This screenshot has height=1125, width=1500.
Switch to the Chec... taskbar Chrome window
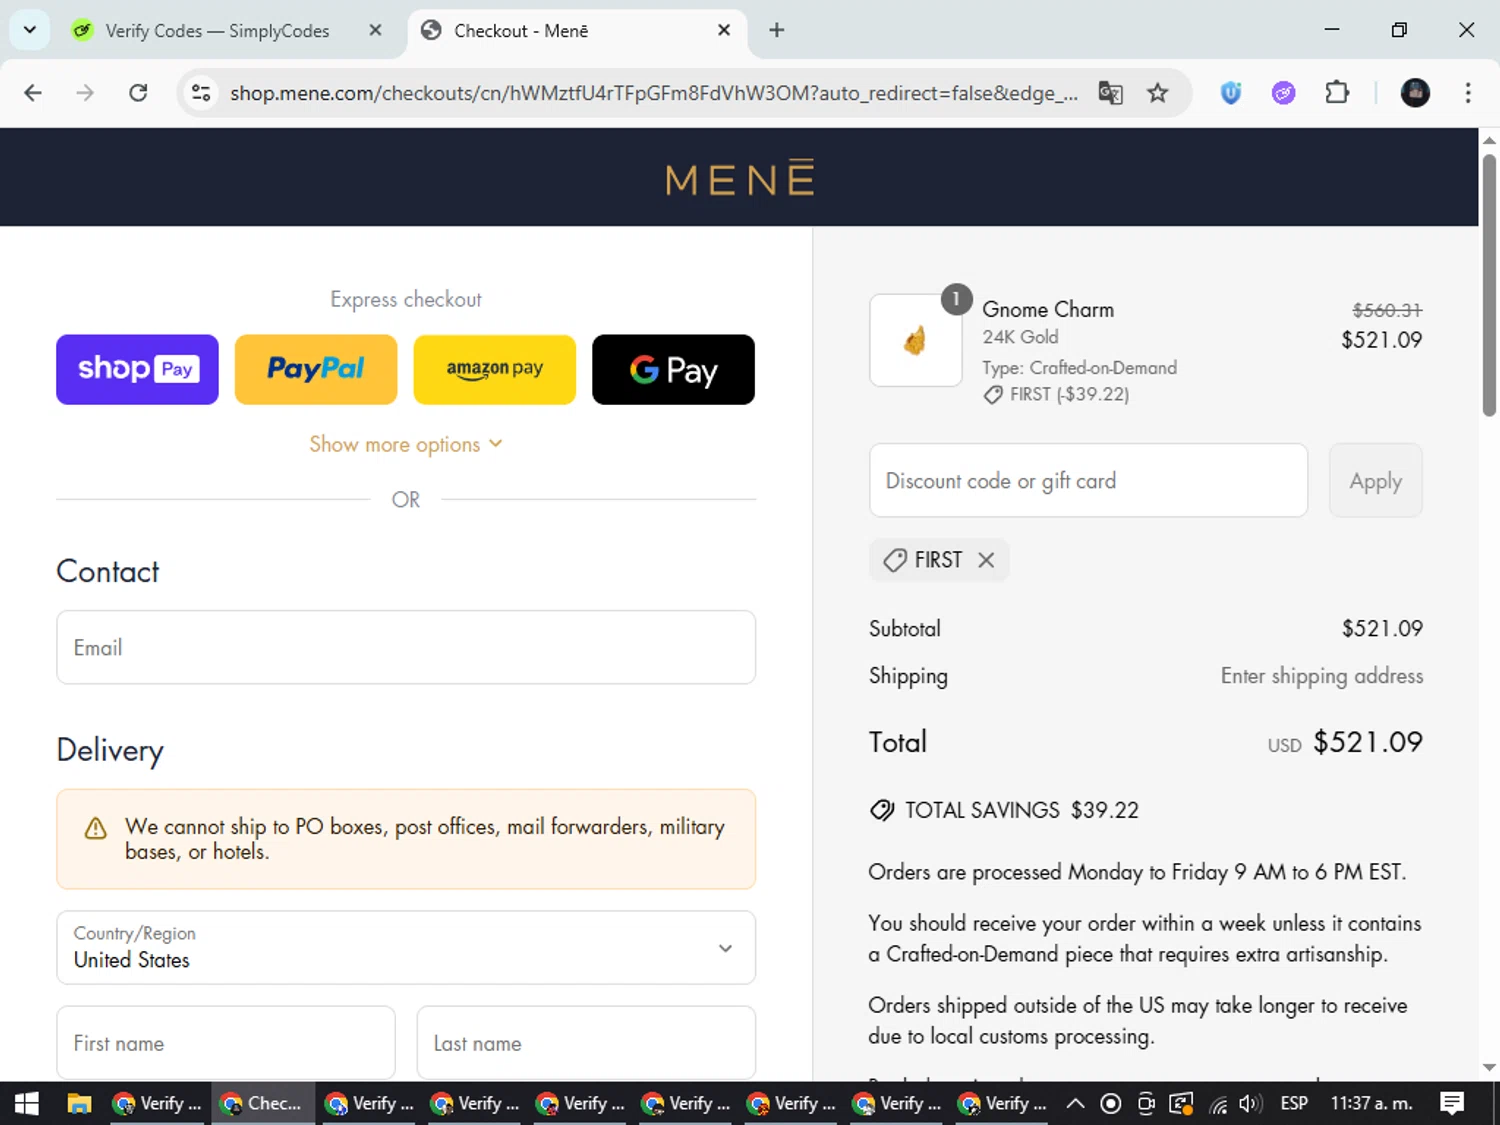tap(262, 1103)
